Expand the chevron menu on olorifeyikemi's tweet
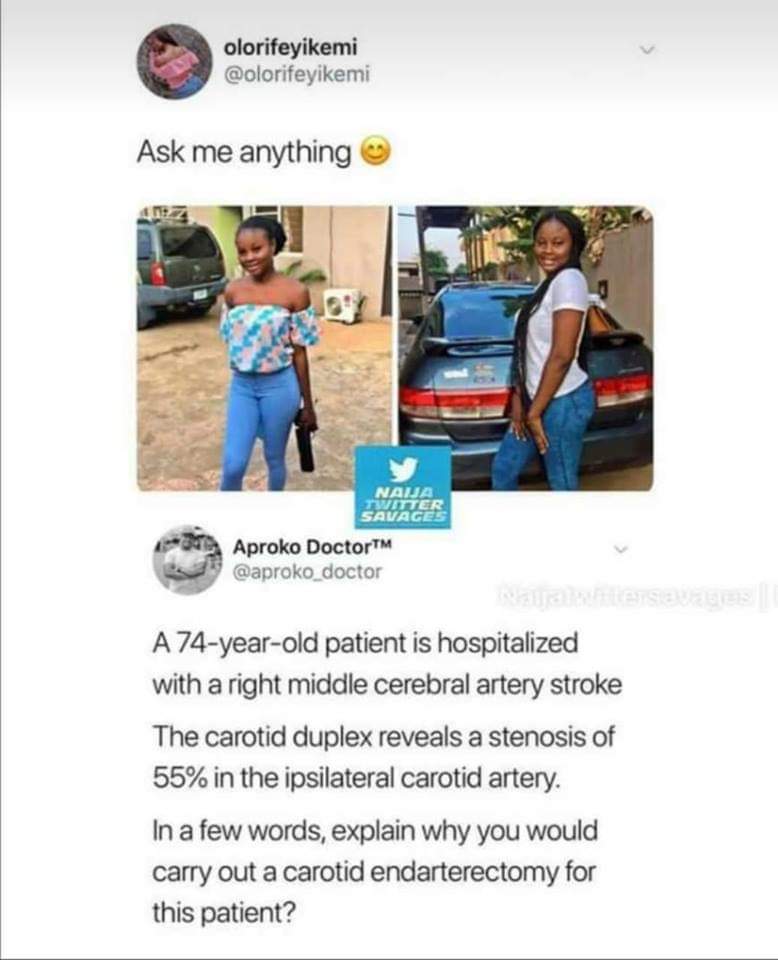This screenshot has height=960, width=778. click(x=647, y=49)
